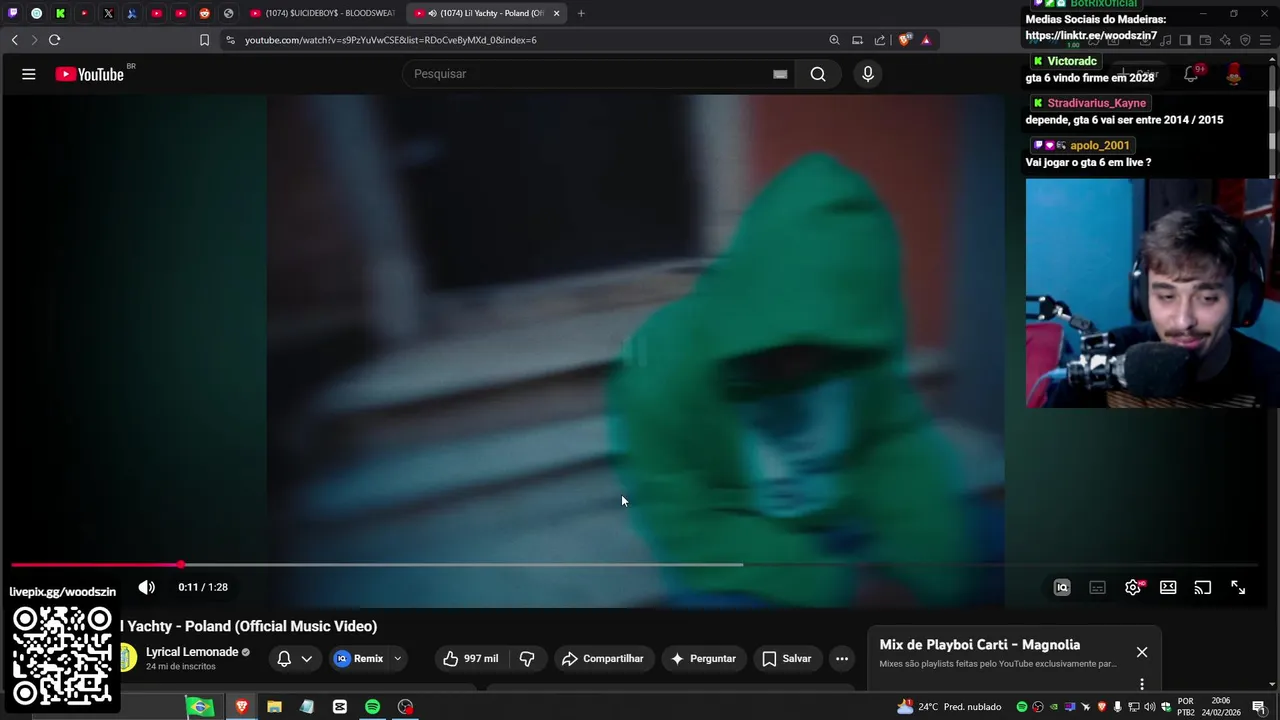Click the share icon in address bar
1280x720 pixels.
click(x=880, y=40)
